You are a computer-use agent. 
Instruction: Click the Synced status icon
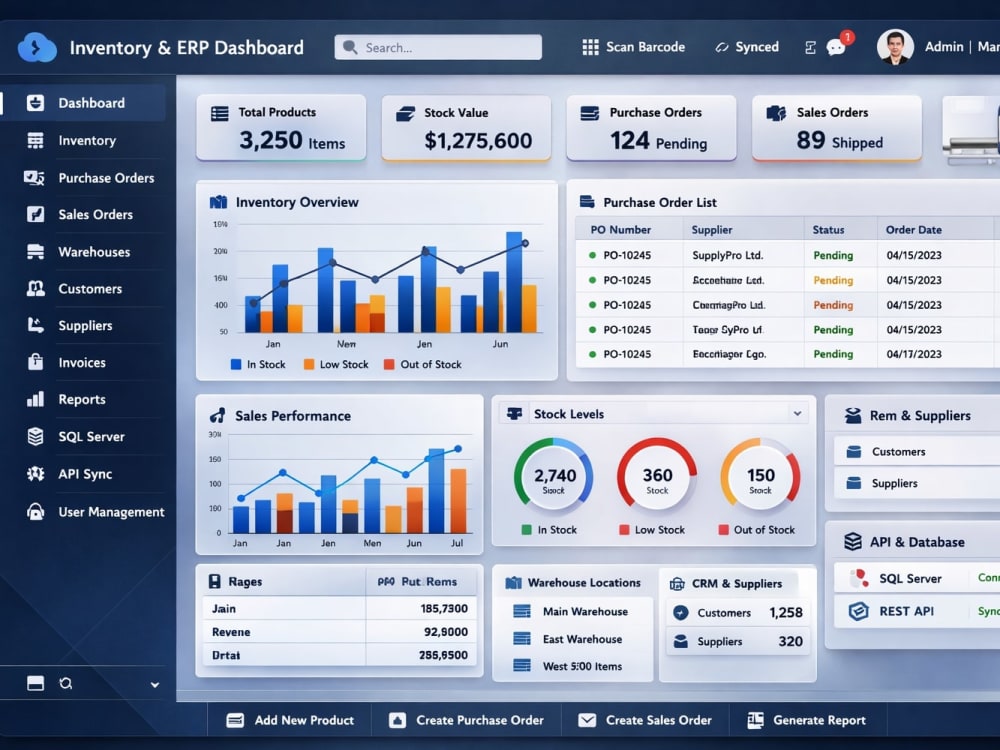(x=722, y=47)
